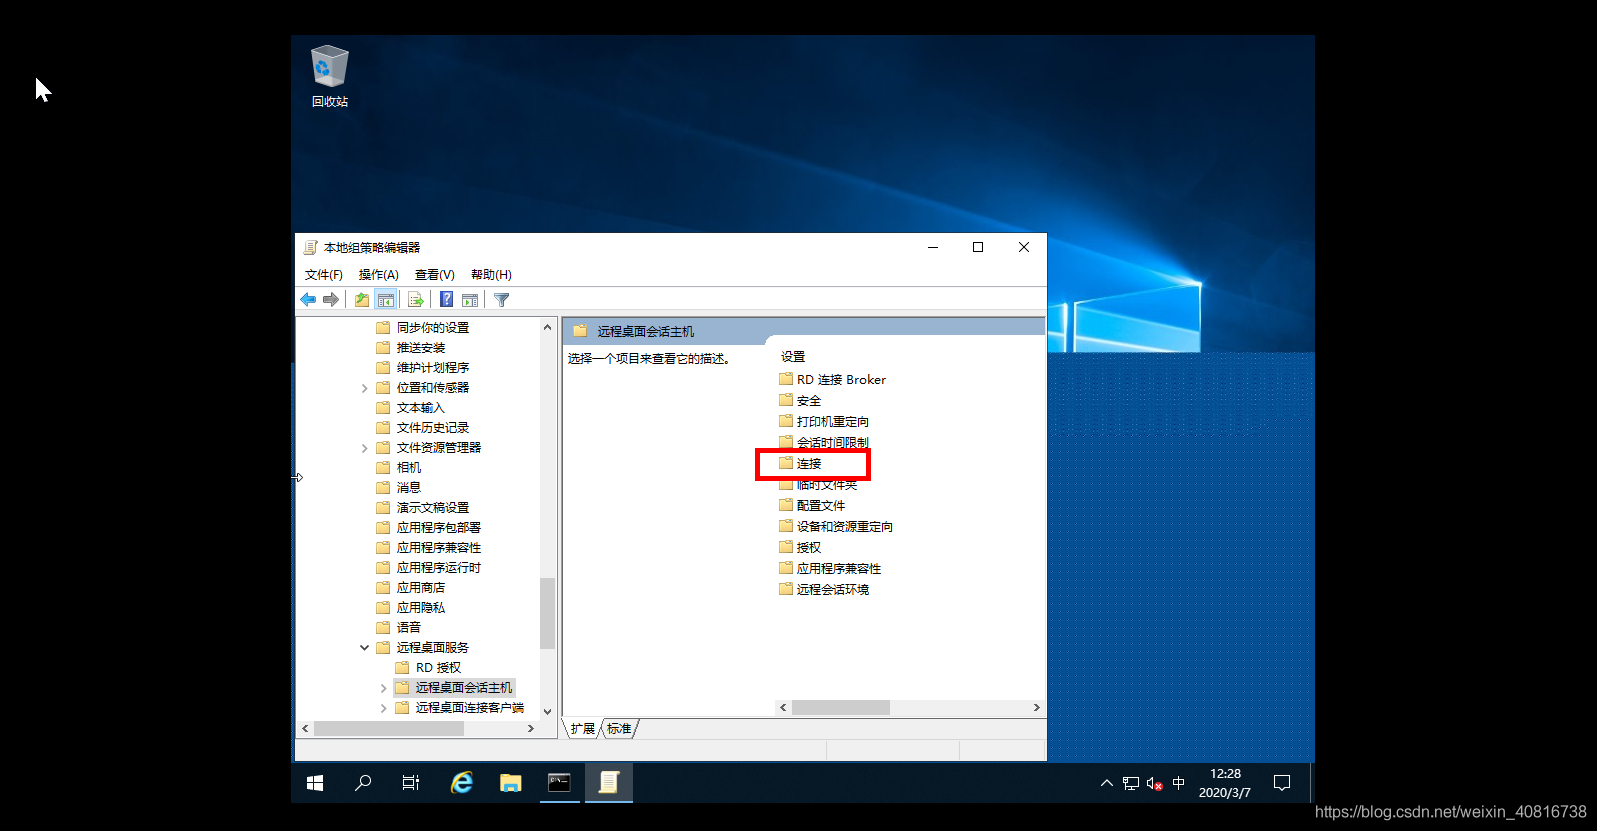Image resolution: width=1597 pixels, height=831 pixels.
Task: Select RD 授权 in the tree
Action: [x=438, y=668]
